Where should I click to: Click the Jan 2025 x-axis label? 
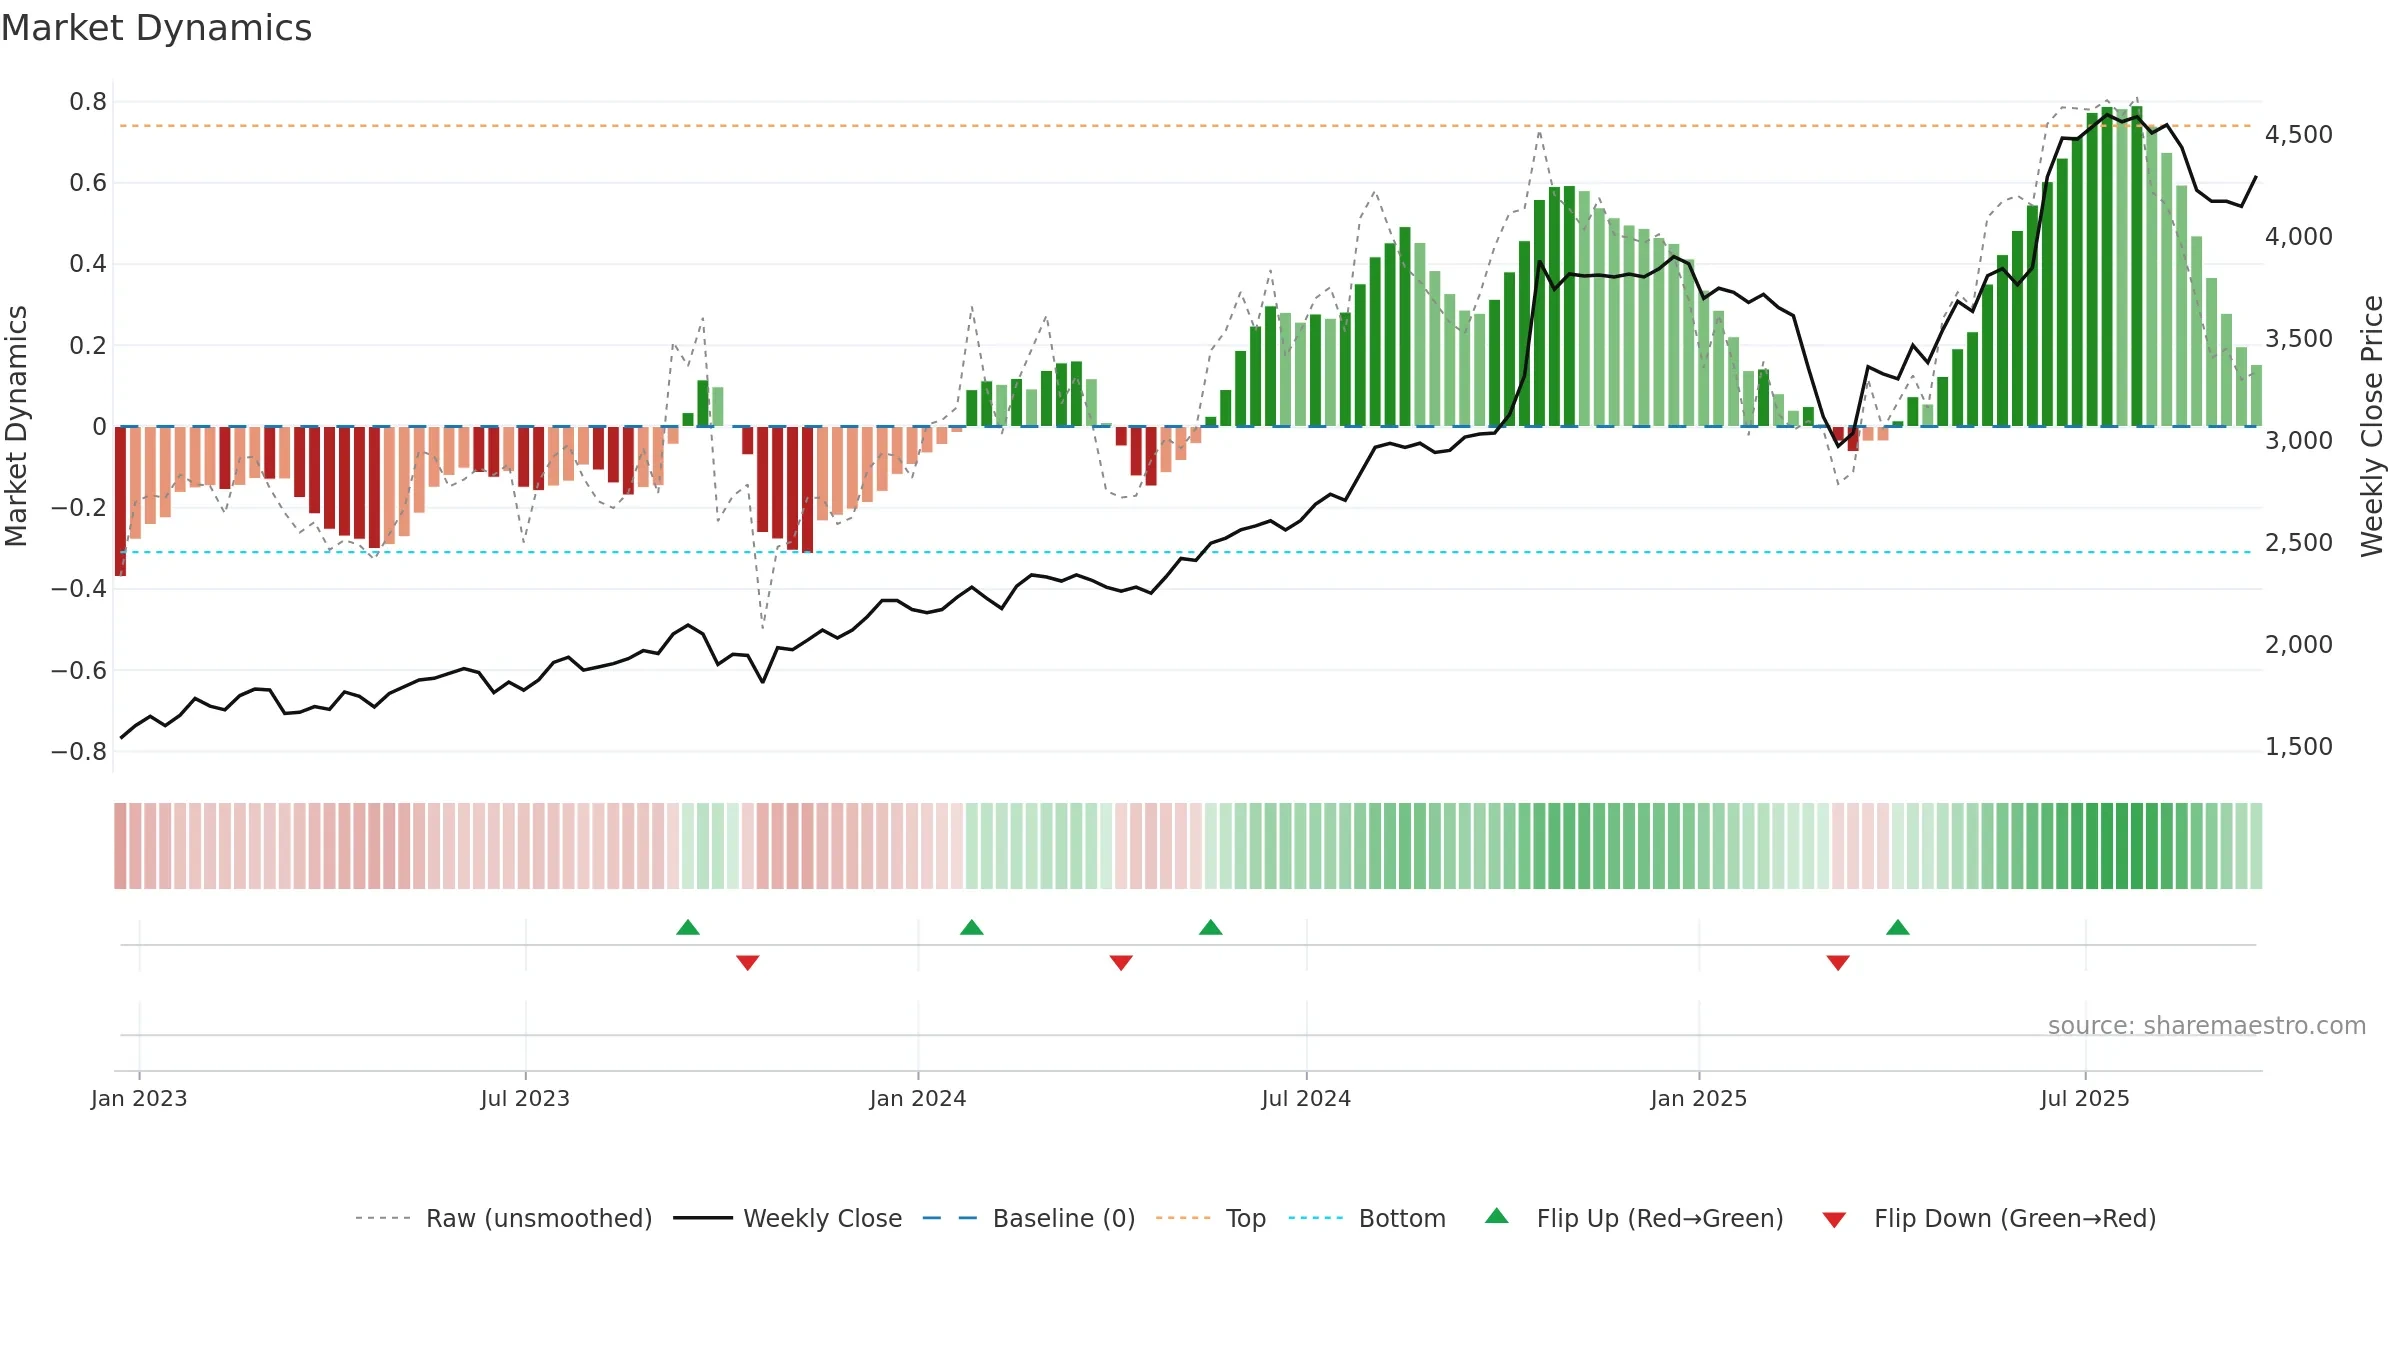tap(1699, 1098)
